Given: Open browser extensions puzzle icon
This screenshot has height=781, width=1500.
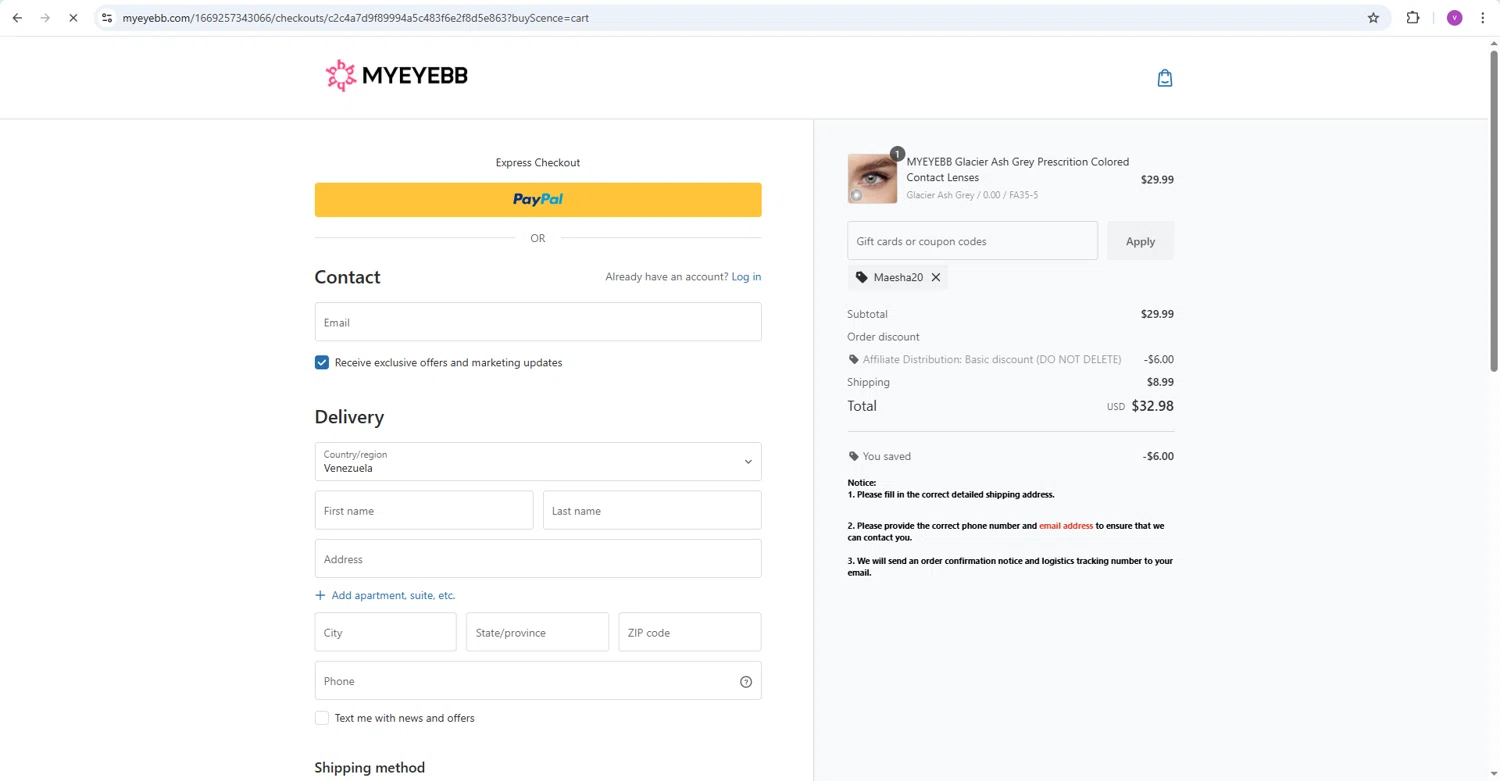Looking at the screenshot, I should click(1413, 18).
